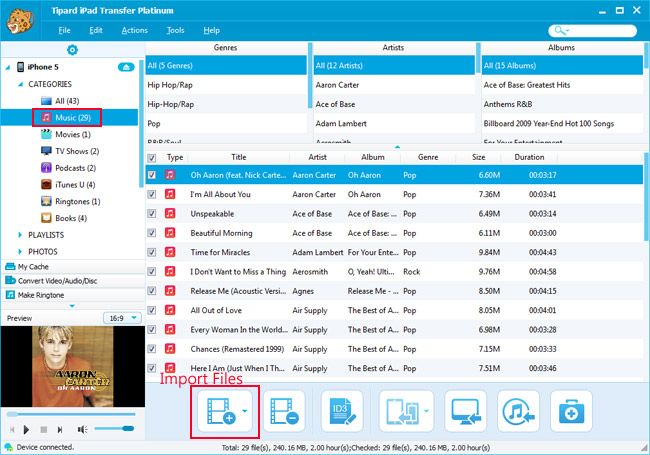Image resolution: width=650 pixels, height=455 pixels.
Task: Click the export to PC monitor icon
Action: pos(466,411)
